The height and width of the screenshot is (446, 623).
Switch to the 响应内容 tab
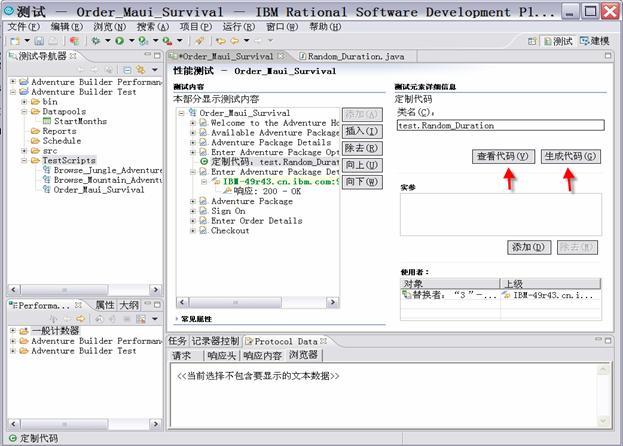[262, 354]
